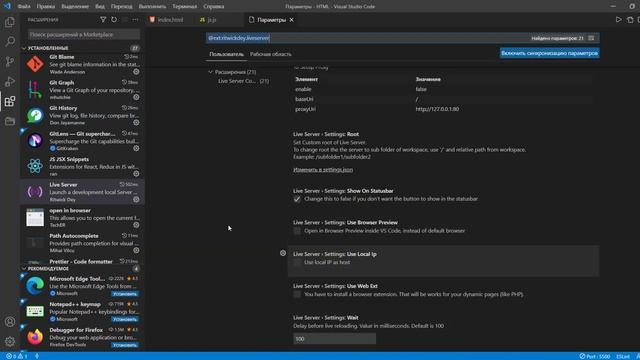Screen dimensions: 640x360
Task: Install Debugger for Firefox extension
Action: [125, 345]
